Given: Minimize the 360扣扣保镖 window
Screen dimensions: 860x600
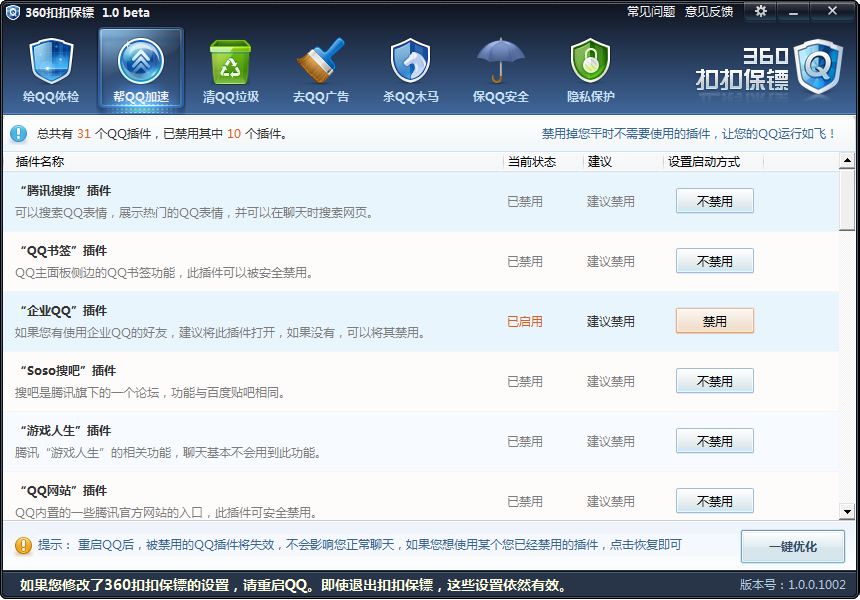Looking at the screenshot, I should coord(794,11).
